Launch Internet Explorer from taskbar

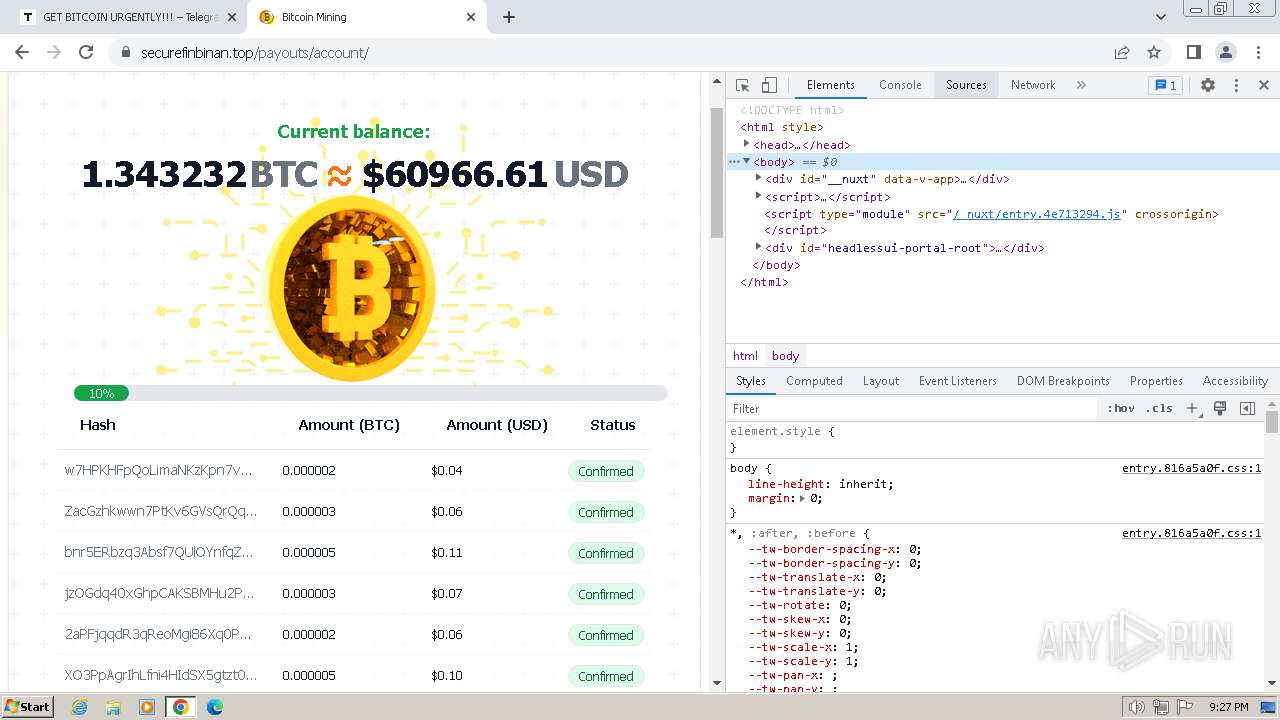tap(79, 707)
